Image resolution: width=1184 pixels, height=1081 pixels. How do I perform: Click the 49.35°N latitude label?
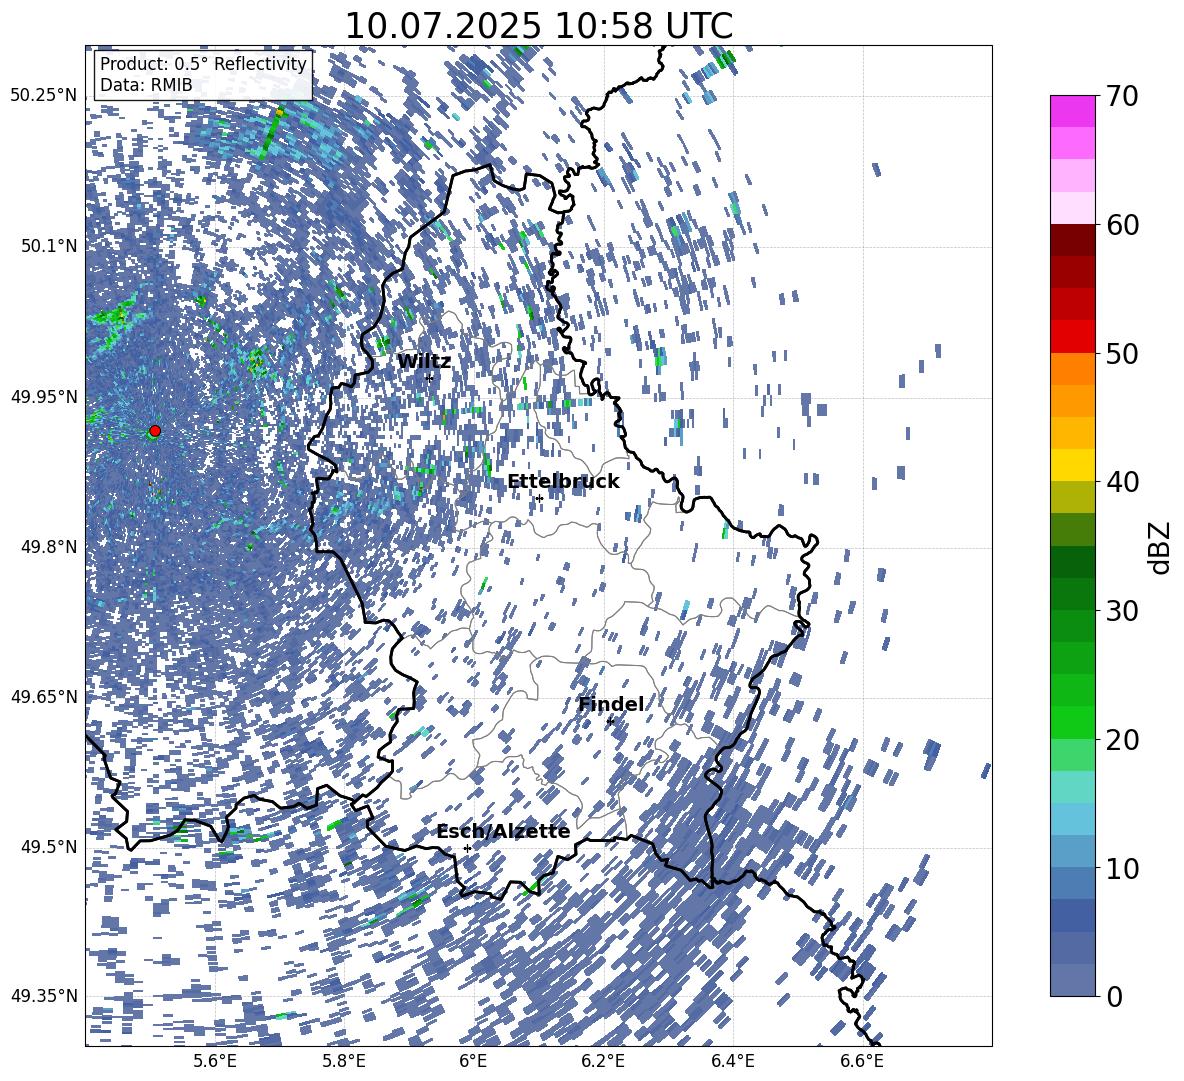point(44,996)
